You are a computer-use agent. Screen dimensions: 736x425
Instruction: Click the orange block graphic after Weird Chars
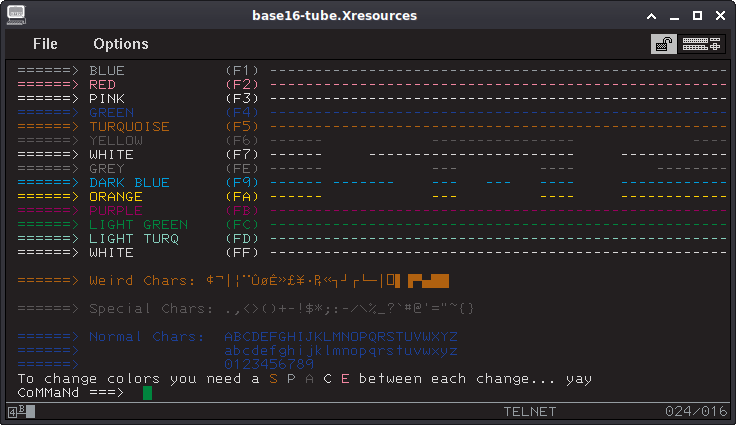coord(428,281)
